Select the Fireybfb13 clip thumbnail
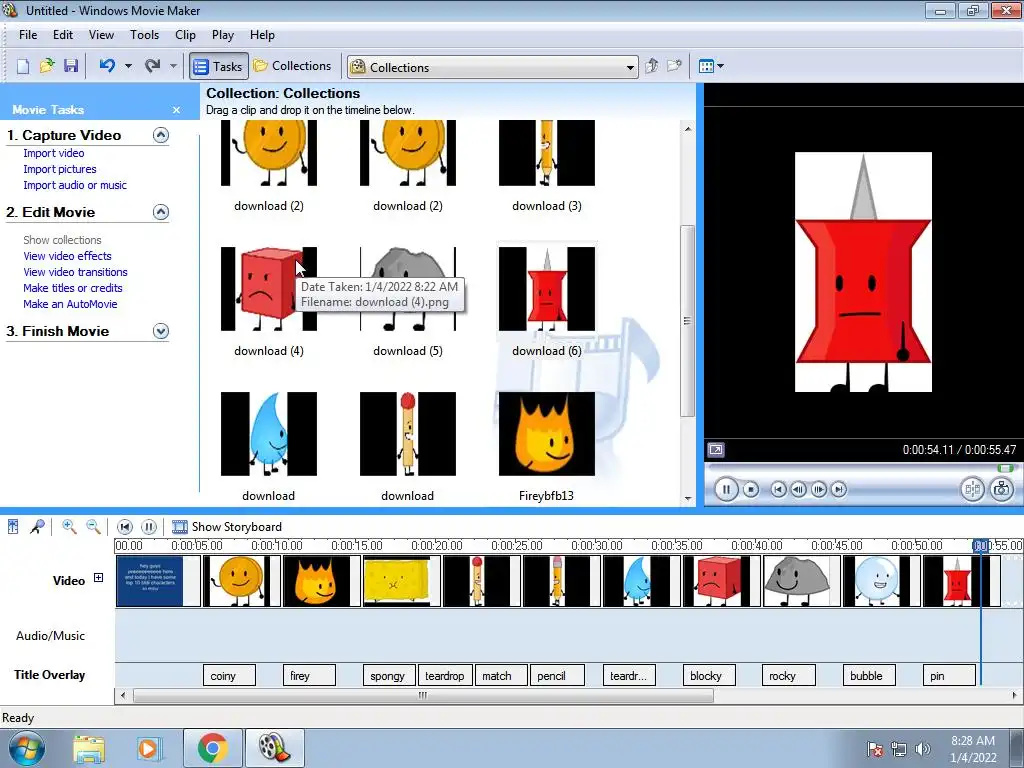1024x768 pixels. pyautogui.click(x=547, y=434)
